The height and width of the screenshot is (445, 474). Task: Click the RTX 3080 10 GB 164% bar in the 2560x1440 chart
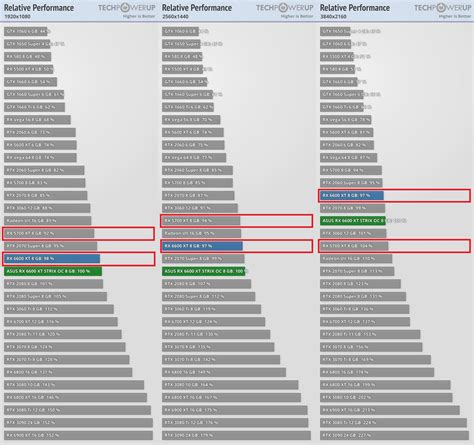click(x=230, y=385)
